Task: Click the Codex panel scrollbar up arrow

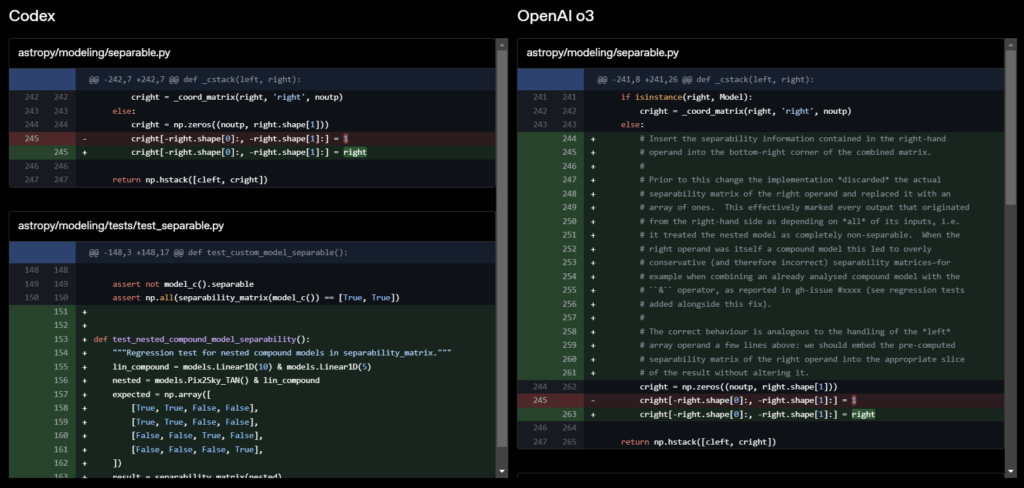Action: pos(502,44)
